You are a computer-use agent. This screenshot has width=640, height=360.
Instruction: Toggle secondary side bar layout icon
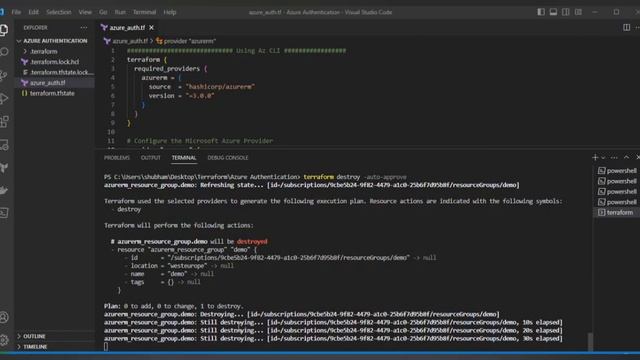(x=566, y=12)
